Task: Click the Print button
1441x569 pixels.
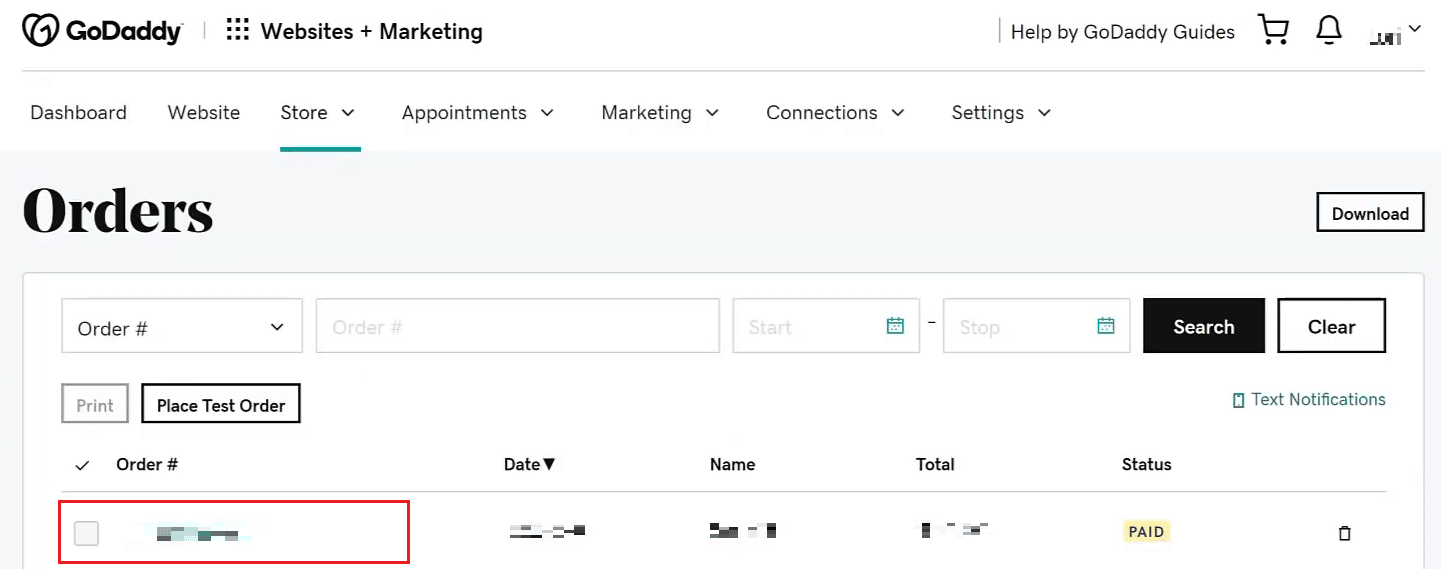Action: tap(95, 405)
